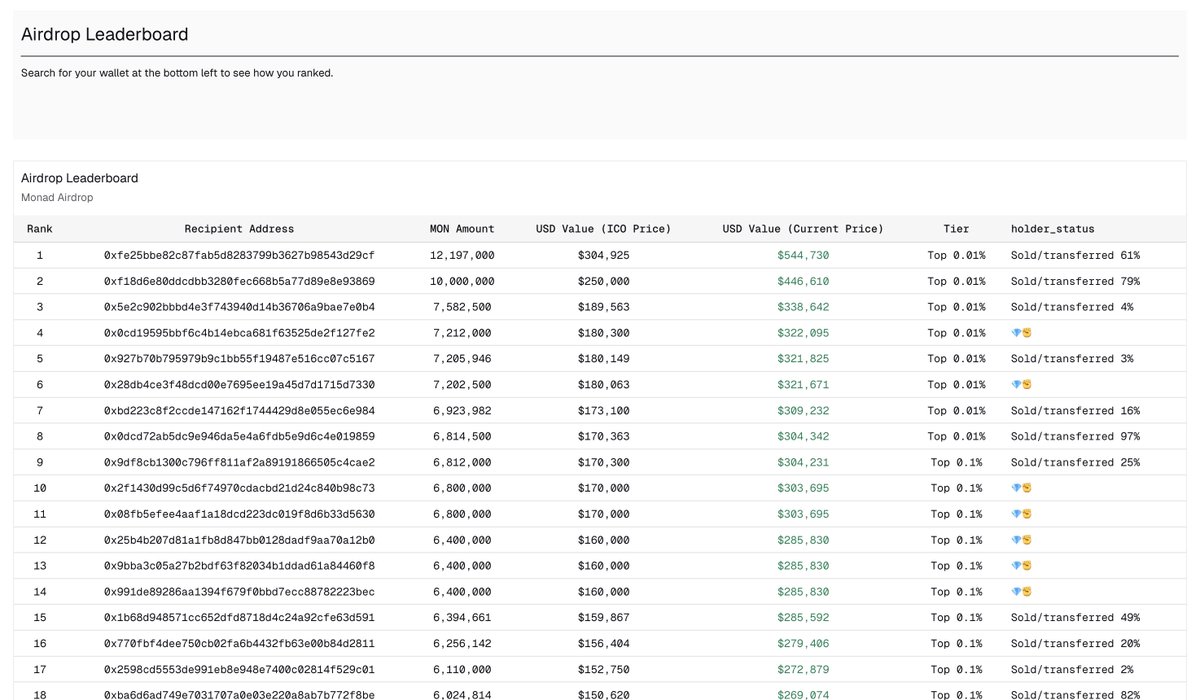Image resolution: width=1200 pixels, height=700 pixels.
Task: Select address 0x2598cd5553de991eb8e948e7400c02814f529c01
Action: point(239,670)
